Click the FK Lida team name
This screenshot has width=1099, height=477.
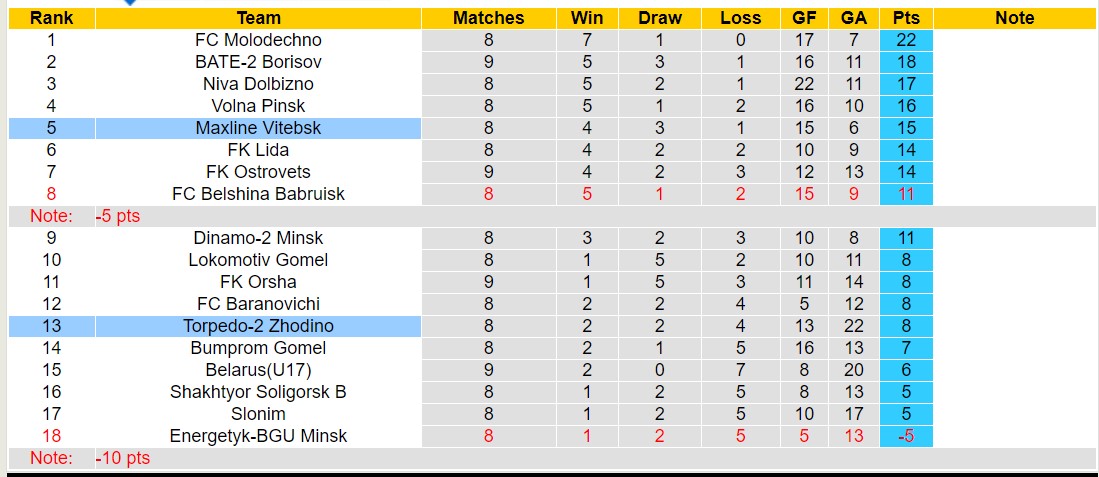pos(258,150)
